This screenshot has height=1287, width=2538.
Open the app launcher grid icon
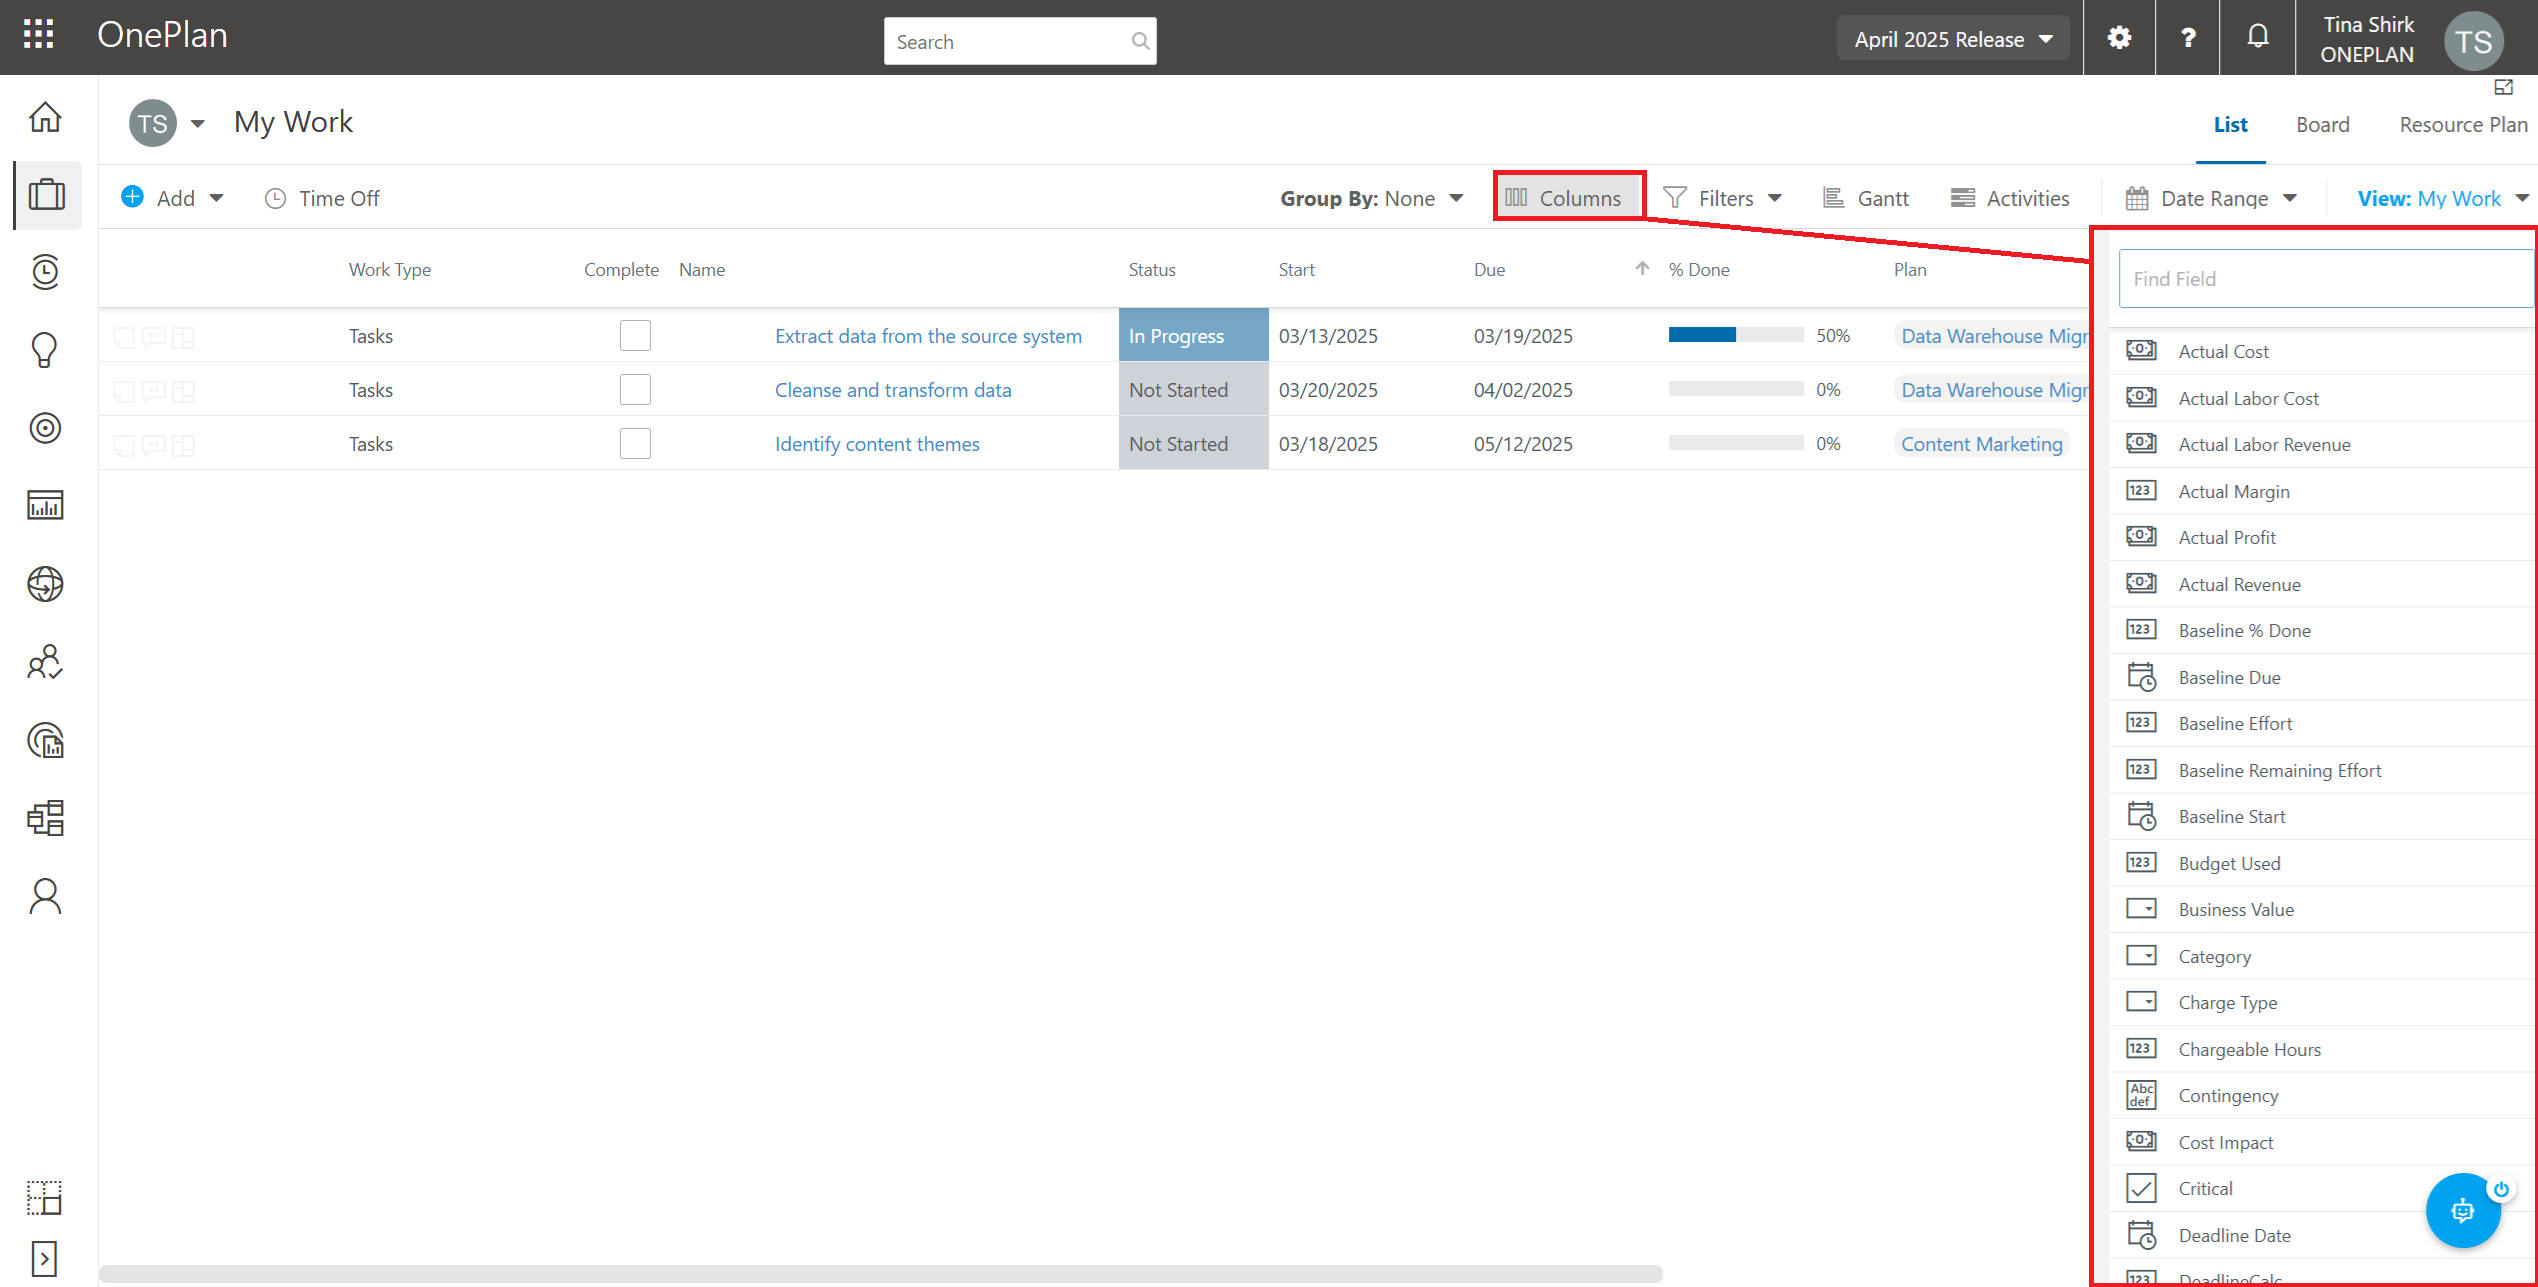pos(38,35)
